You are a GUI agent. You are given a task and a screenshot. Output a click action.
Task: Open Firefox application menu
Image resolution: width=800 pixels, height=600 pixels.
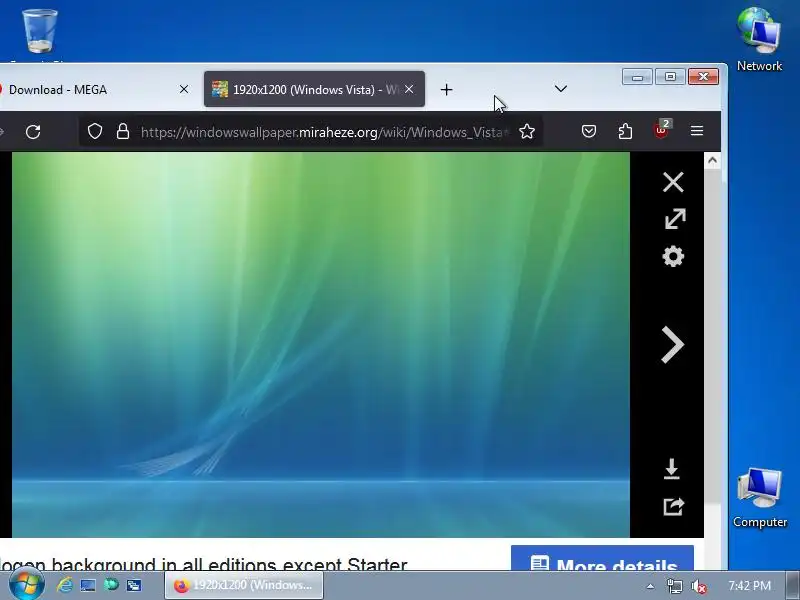[x=697, y=131]
